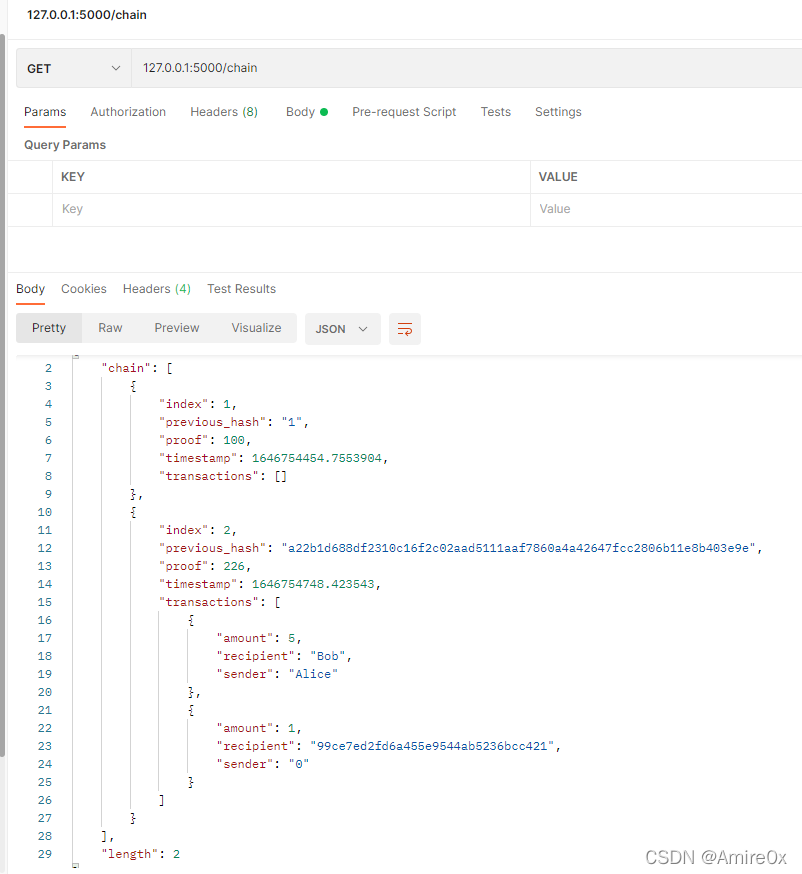Open the request Headers (8) tab
The image size is (802, 874).
tap(224, 112)
